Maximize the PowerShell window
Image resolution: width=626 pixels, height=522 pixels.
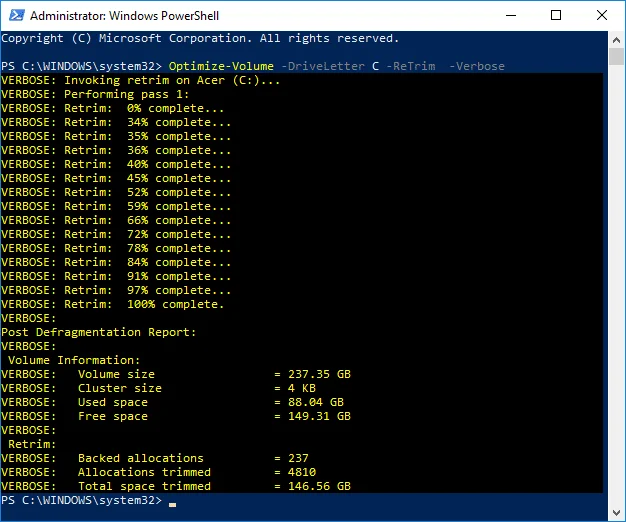pyautogui.click(x=556, y=16)
